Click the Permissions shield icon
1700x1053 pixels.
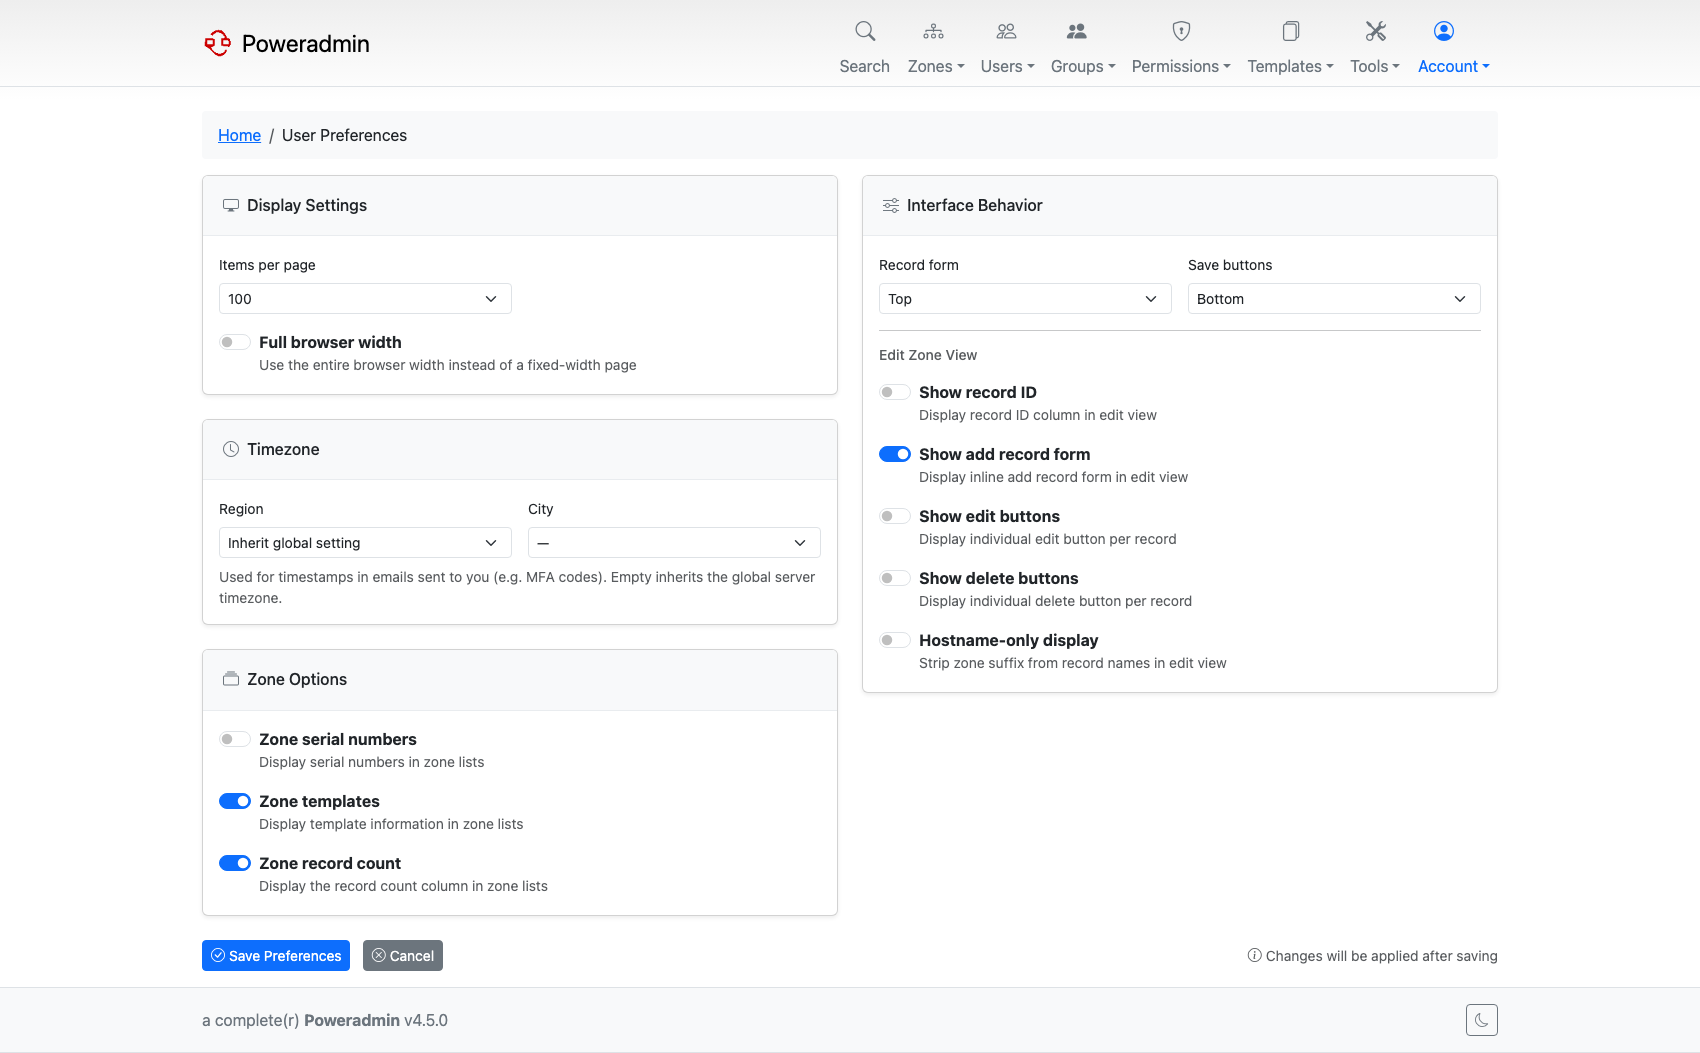1181,31
